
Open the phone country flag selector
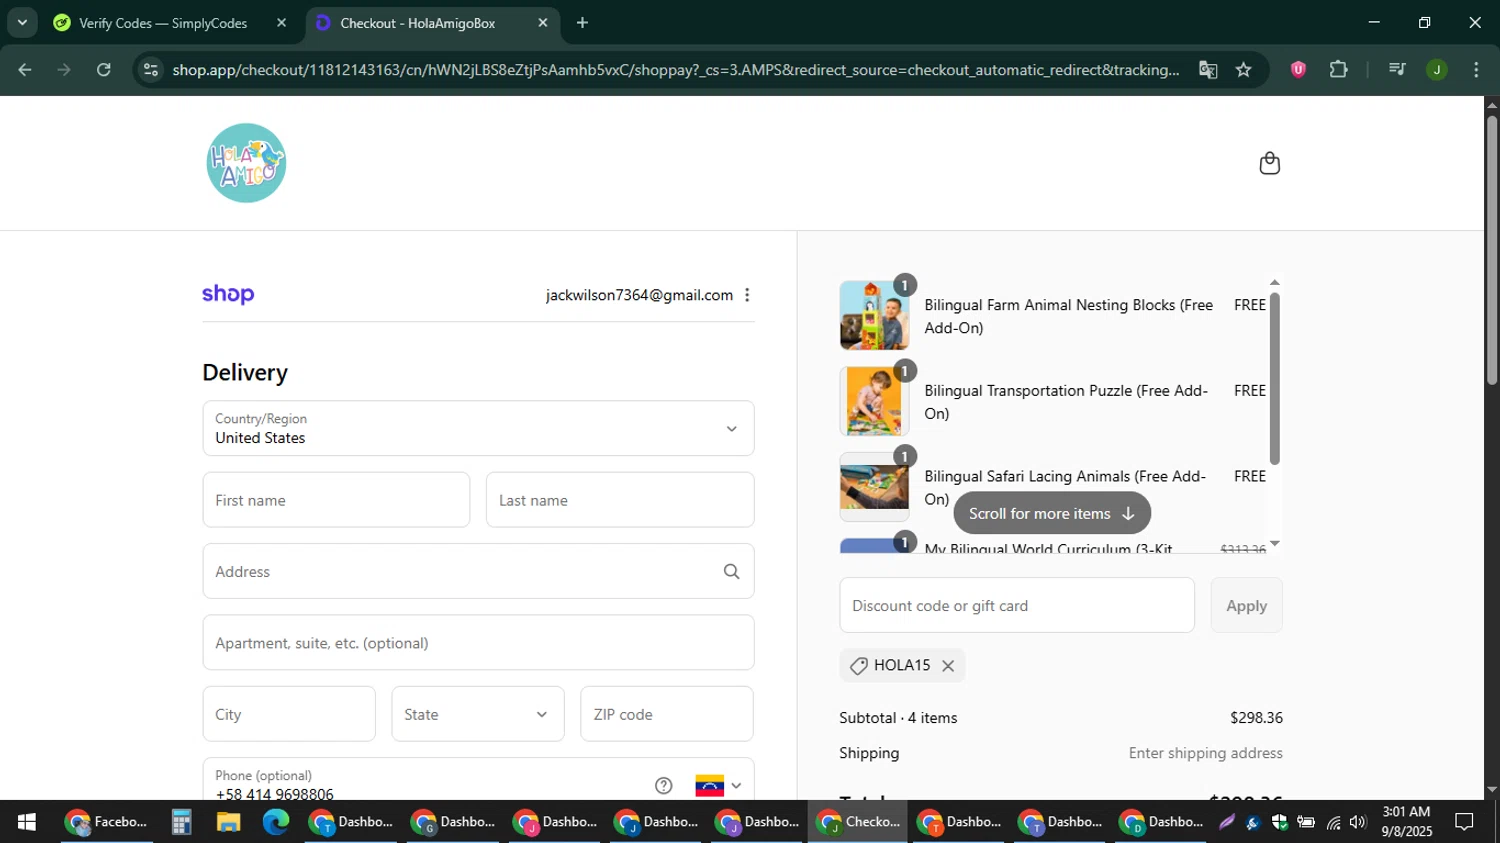point(718,785)
